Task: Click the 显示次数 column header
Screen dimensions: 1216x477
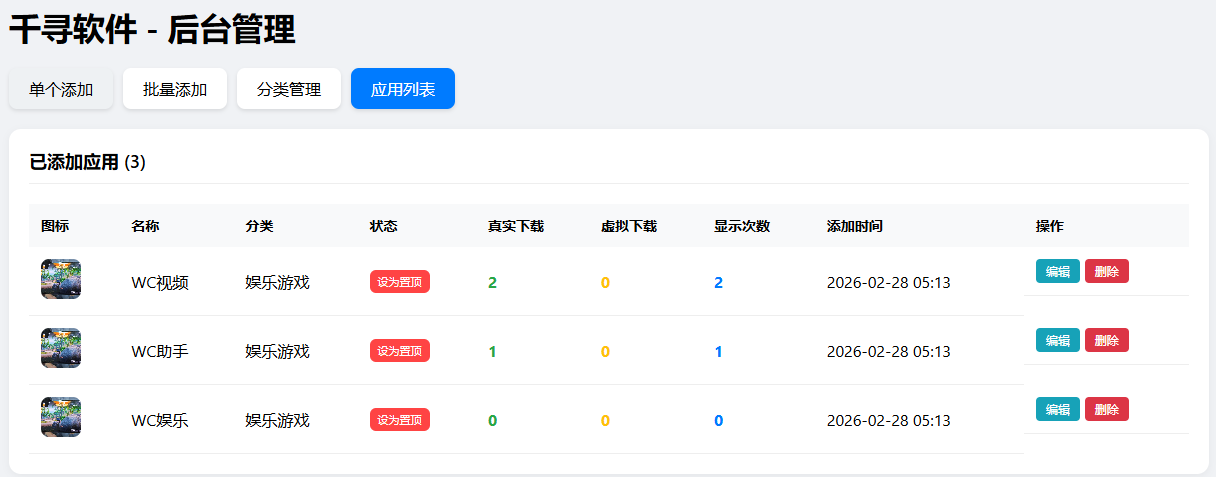Action: pyautogui.click(x=742, y=226)
